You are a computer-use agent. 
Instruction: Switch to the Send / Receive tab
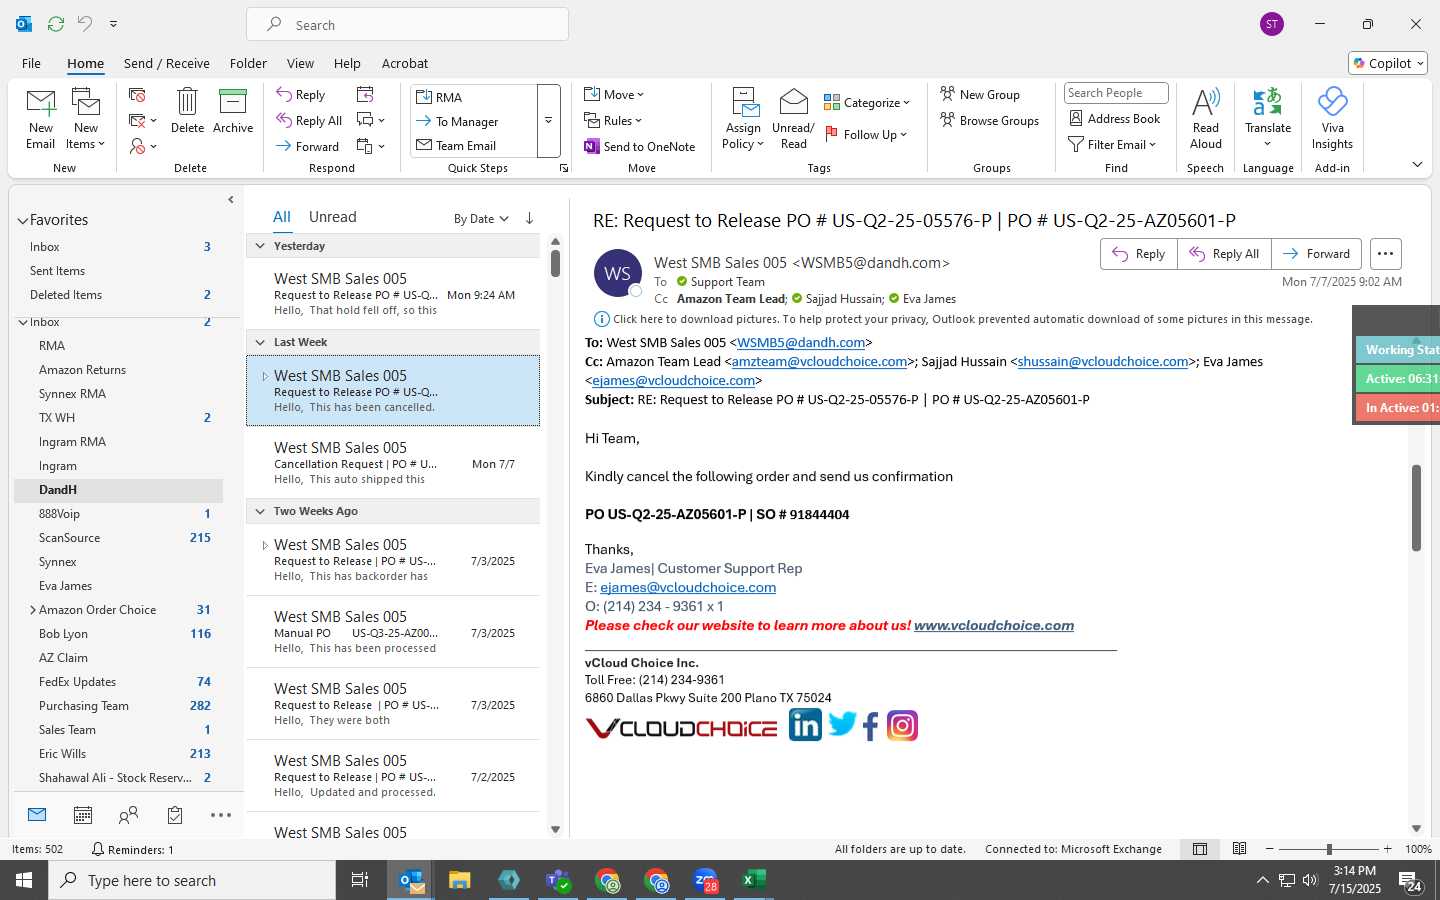[x=167, y=63]
